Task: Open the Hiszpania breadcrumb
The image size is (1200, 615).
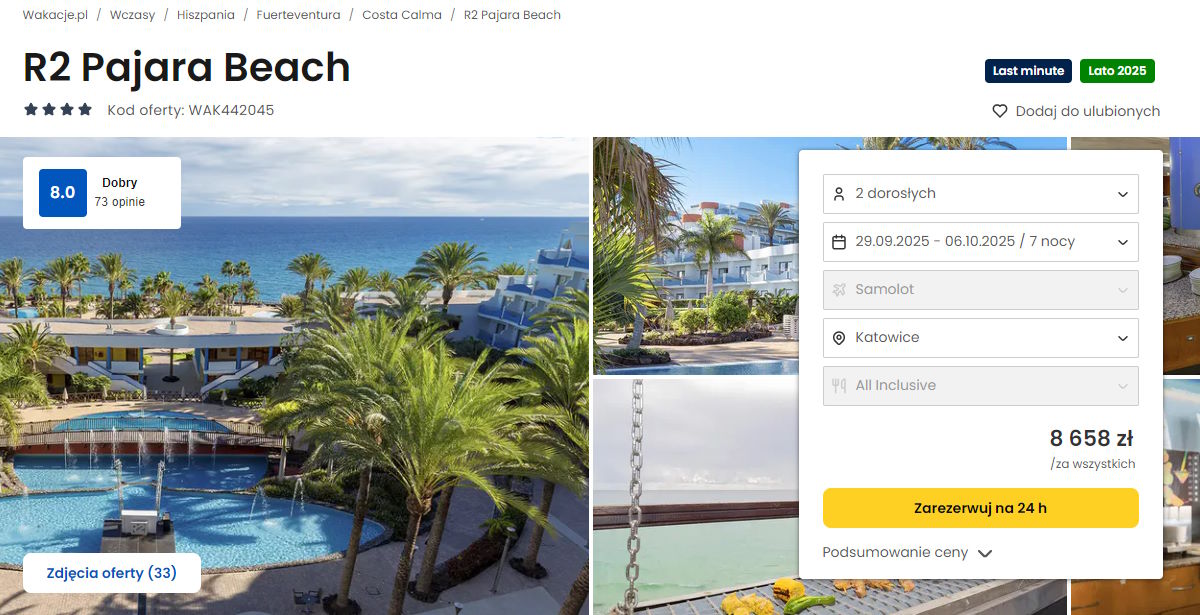Action: point(206,15)
